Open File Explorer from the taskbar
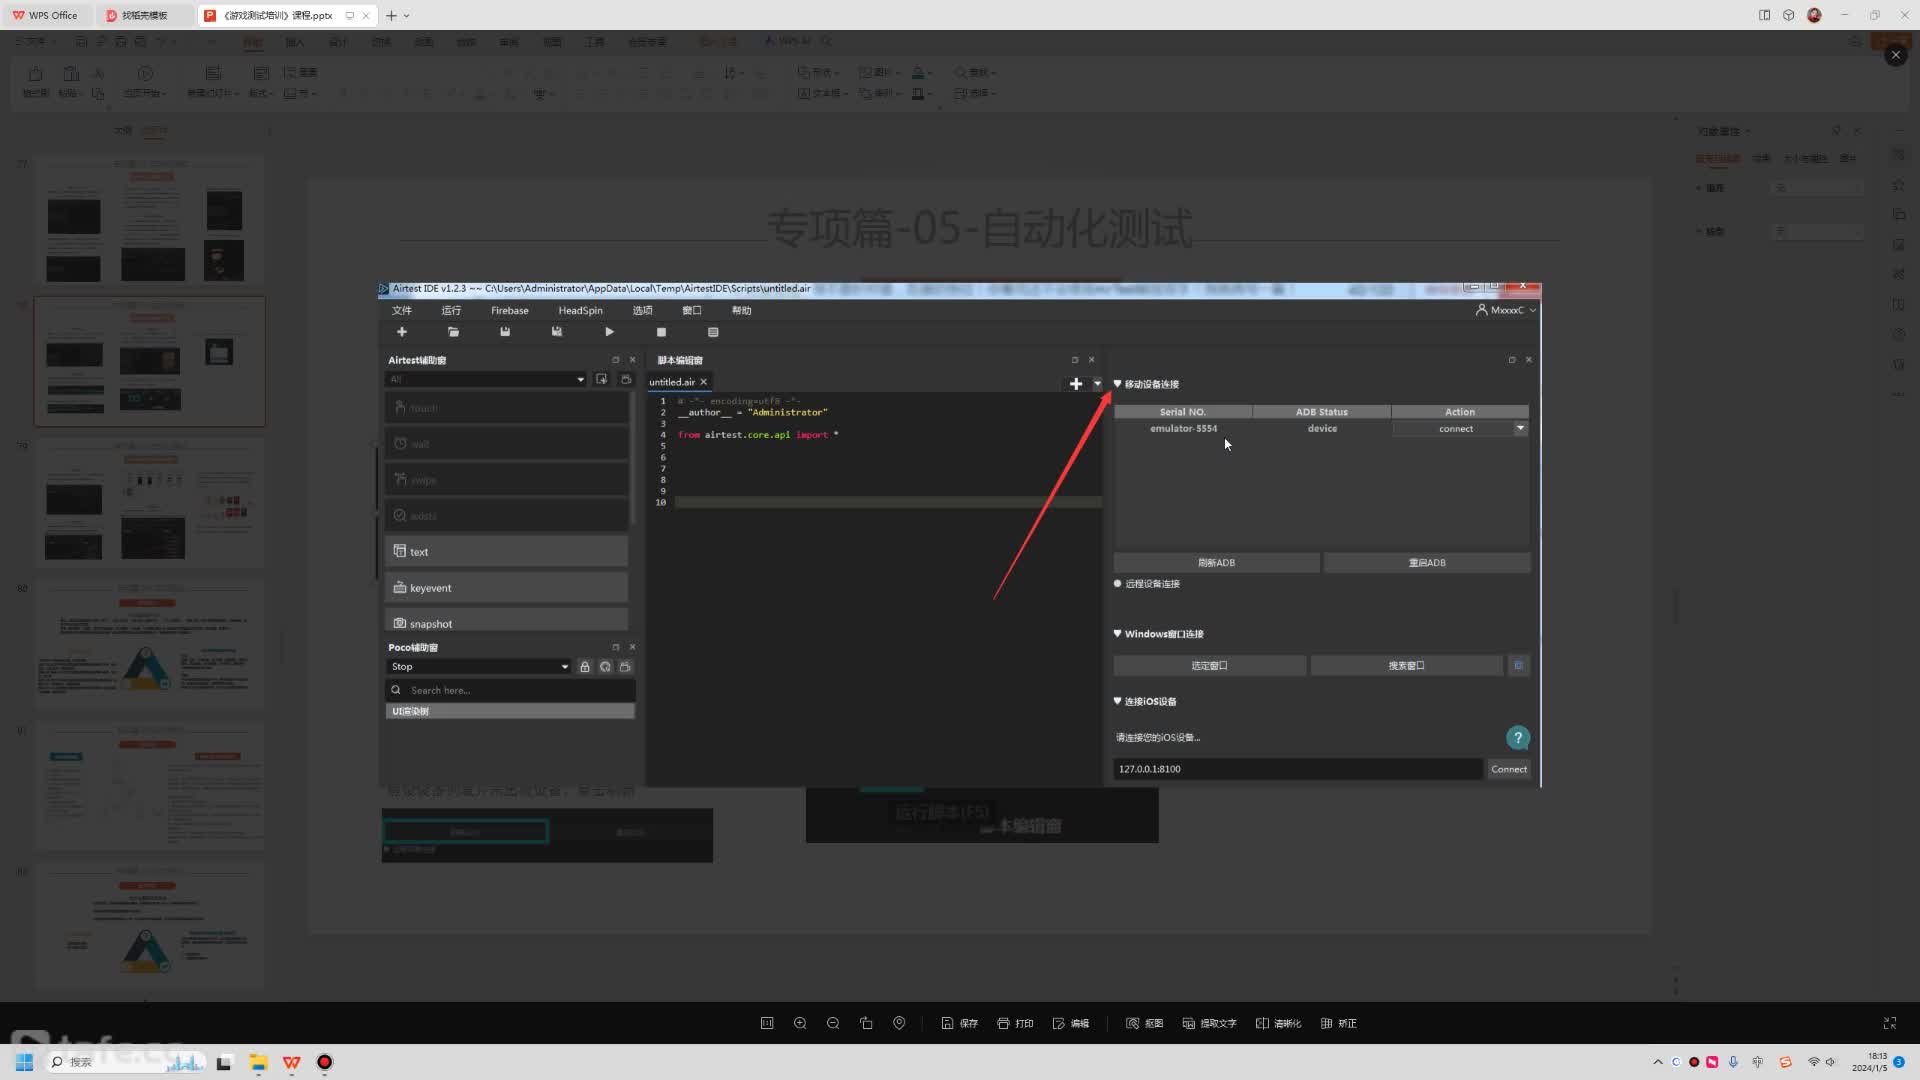The width and height of the screenshot is (1920, 1080). point(258,1062)
